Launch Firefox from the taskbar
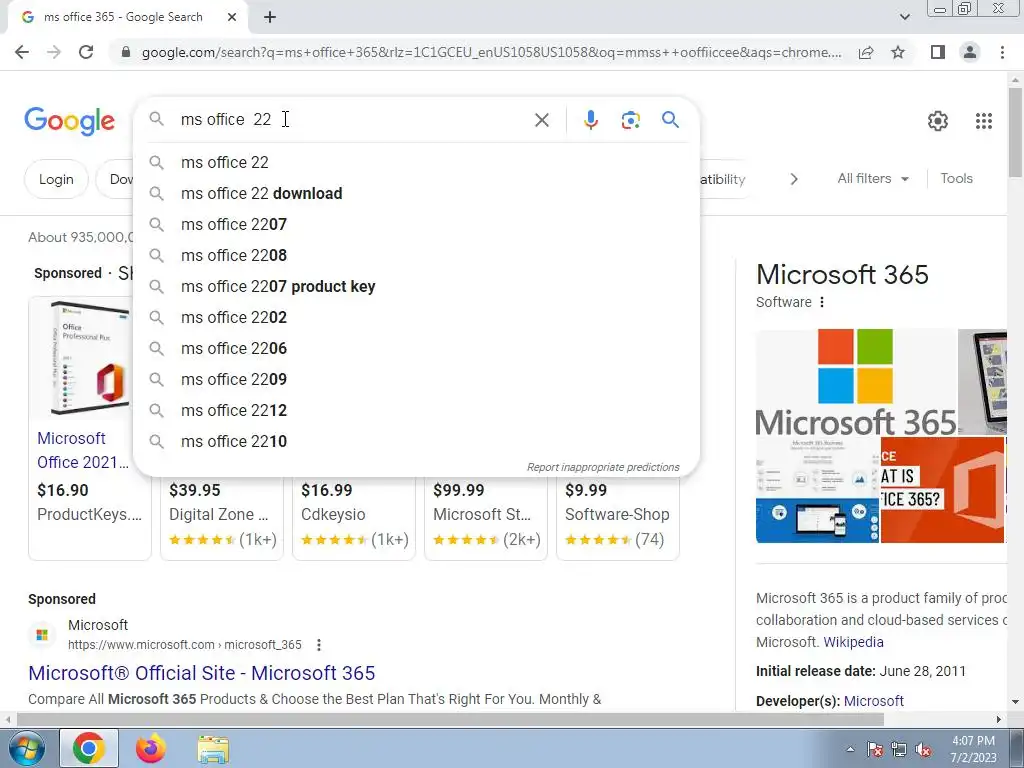 (151, 748)
